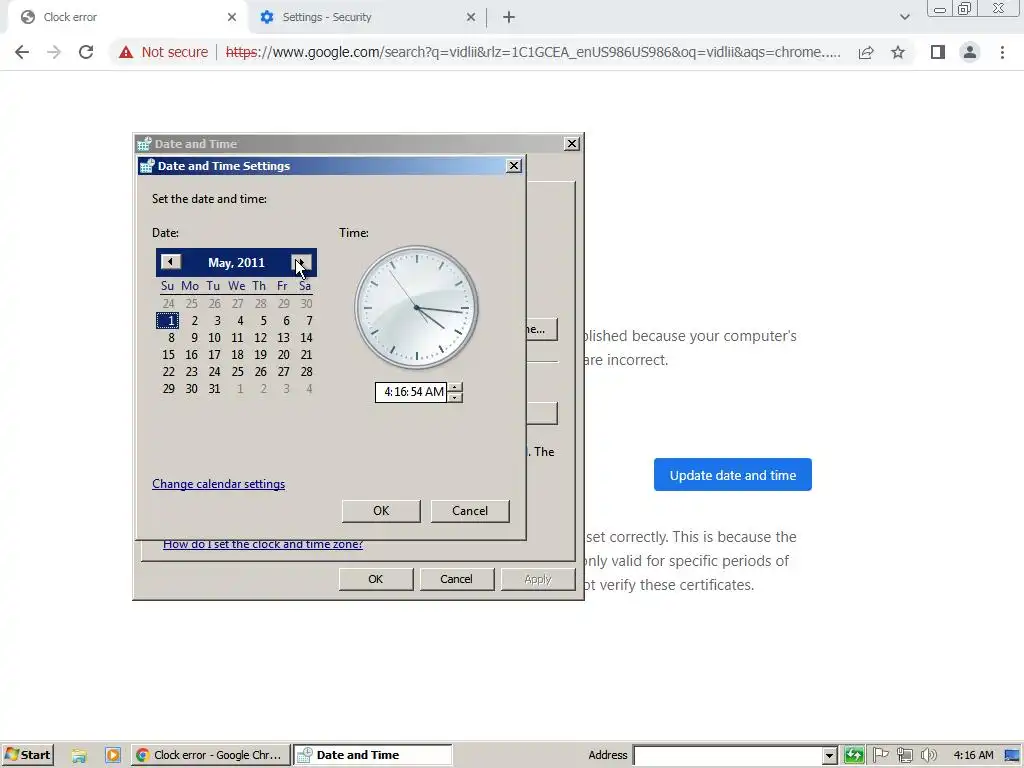This screenshot has height=768, width=1024.
Task: Increase time with the up spinner arrow
Action: 455,387
